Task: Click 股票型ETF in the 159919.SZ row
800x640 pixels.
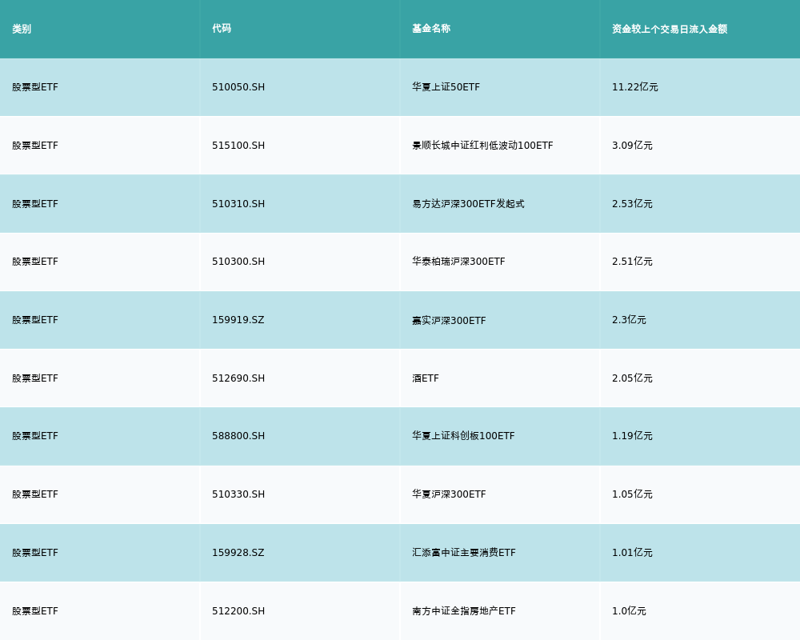Action: 35,319
